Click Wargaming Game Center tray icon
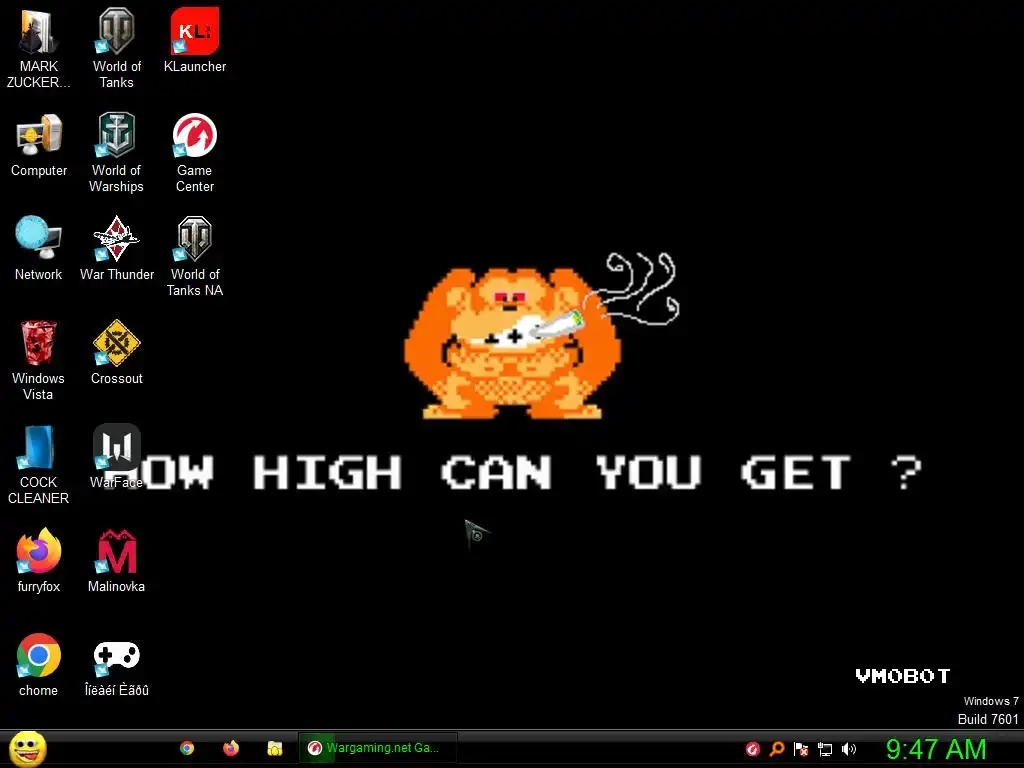The height and width of the screenshot is (768, 1024). click(753, 749)
